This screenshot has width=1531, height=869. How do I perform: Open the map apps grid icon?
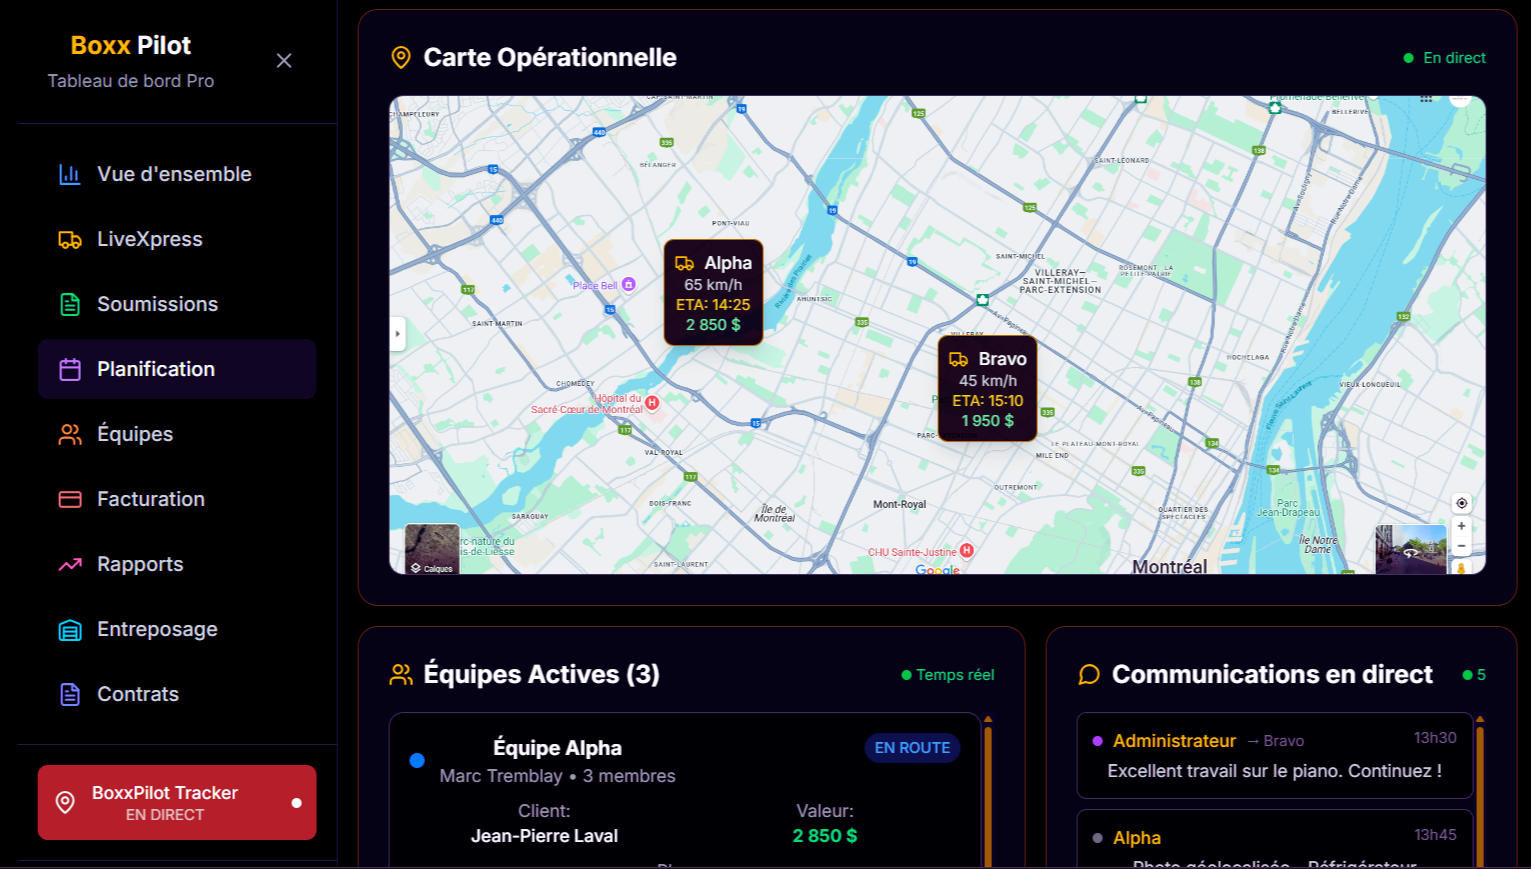[x=1427, y=99]
